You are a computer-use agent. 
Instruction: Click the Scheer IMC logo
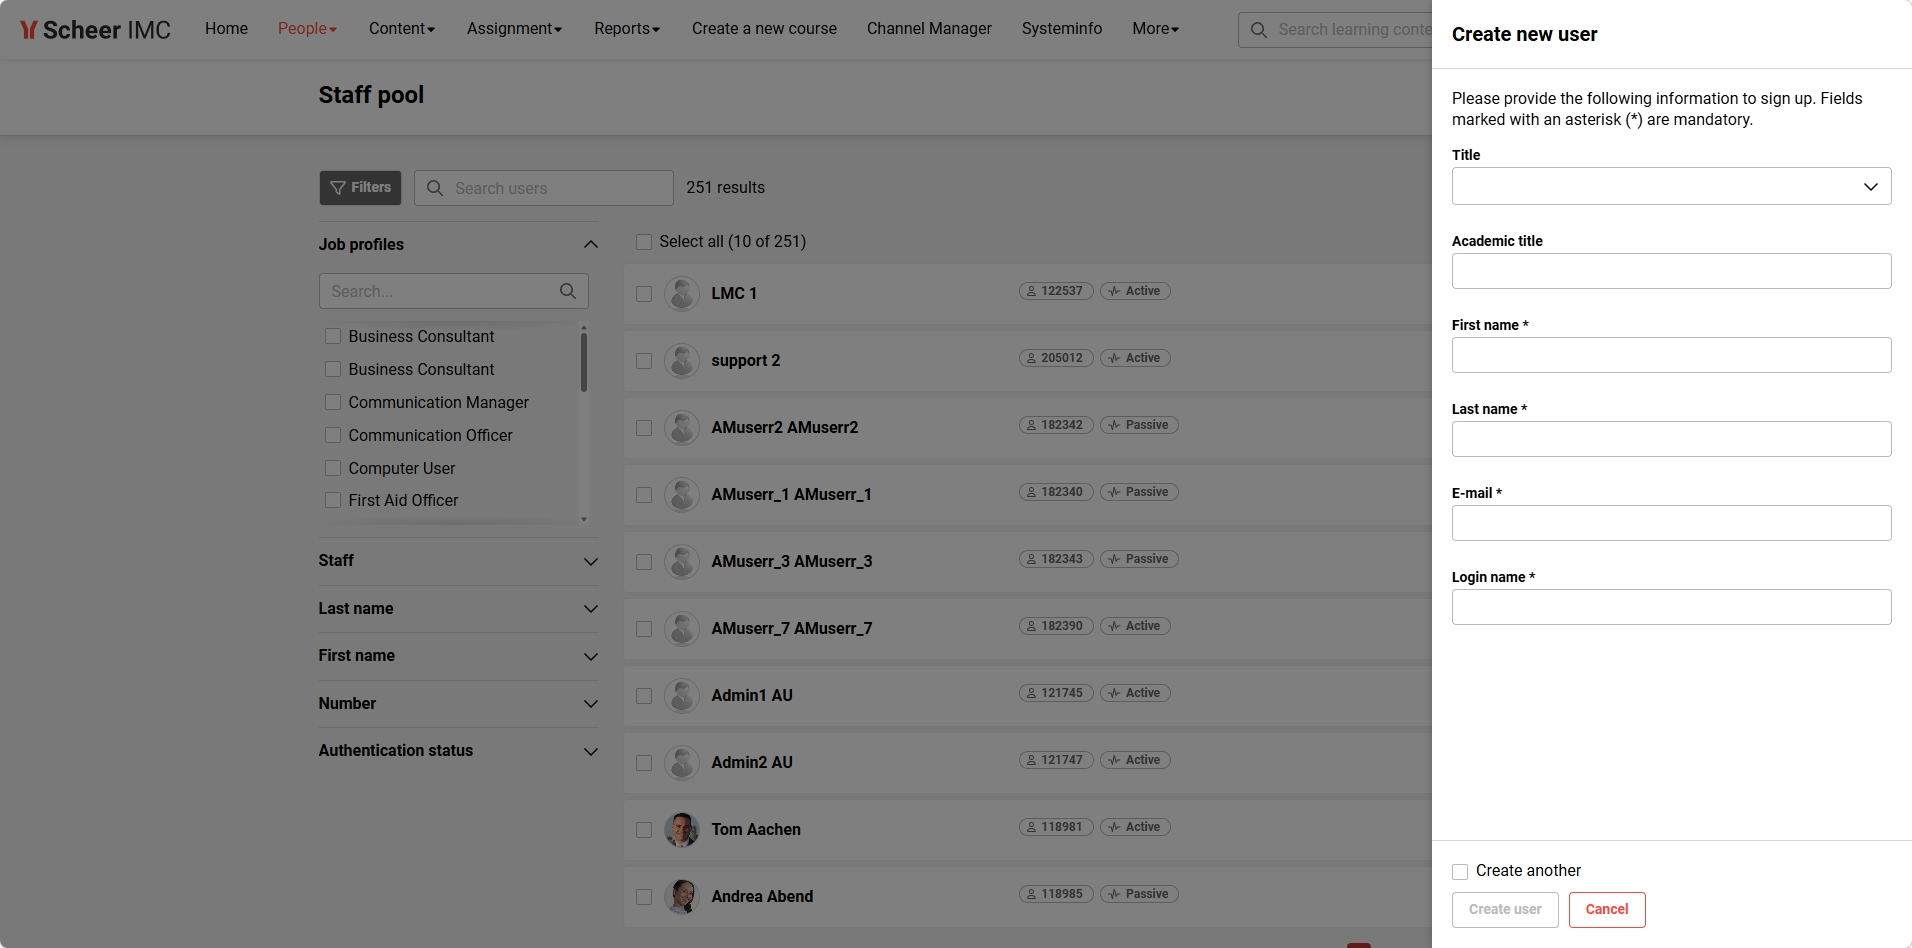pyautogui.click(x=96, y=30)
